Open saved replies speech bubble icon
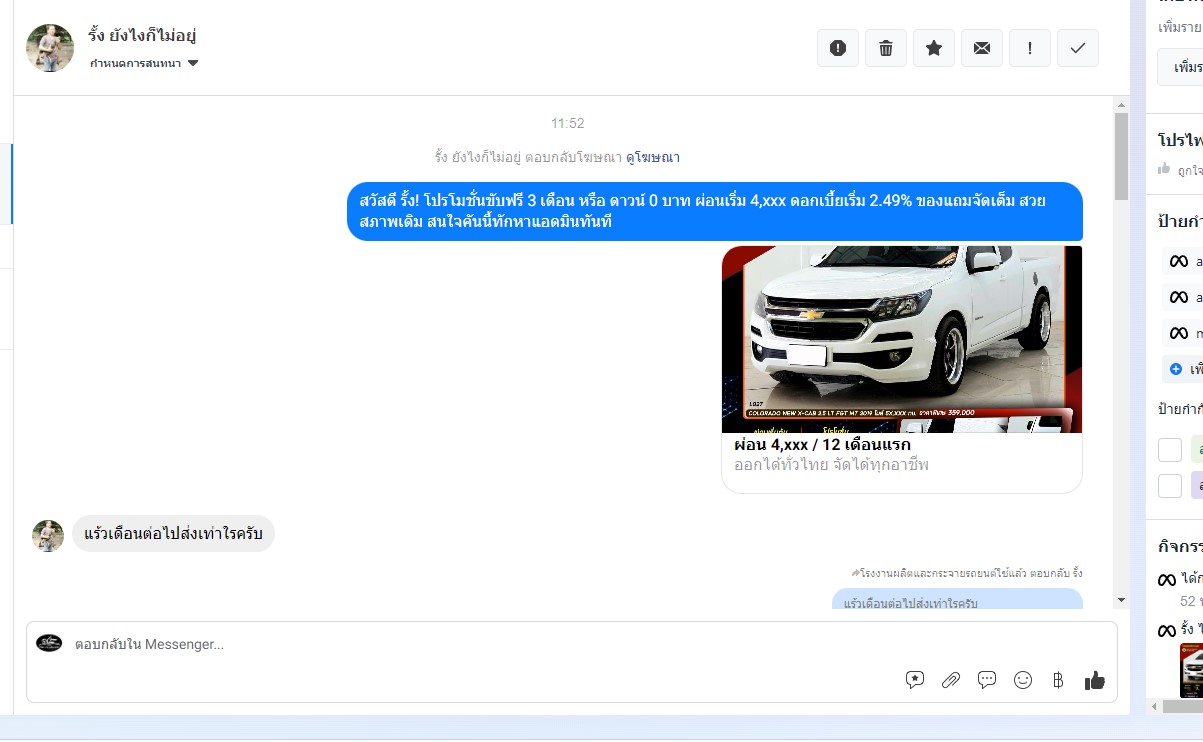The image size is (1203, 742). pyautogui.click(x=987, y=680)
